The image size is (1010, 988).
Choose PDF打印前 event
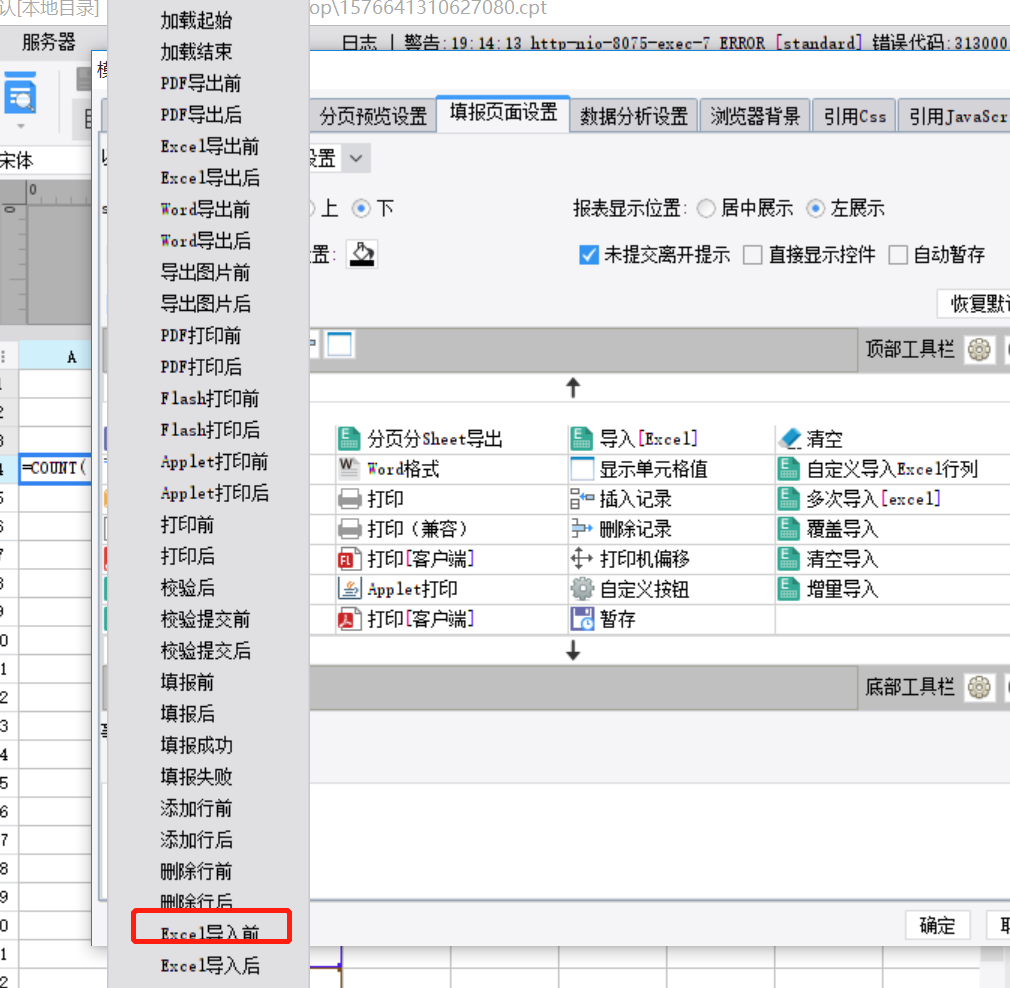click(200, 336)
